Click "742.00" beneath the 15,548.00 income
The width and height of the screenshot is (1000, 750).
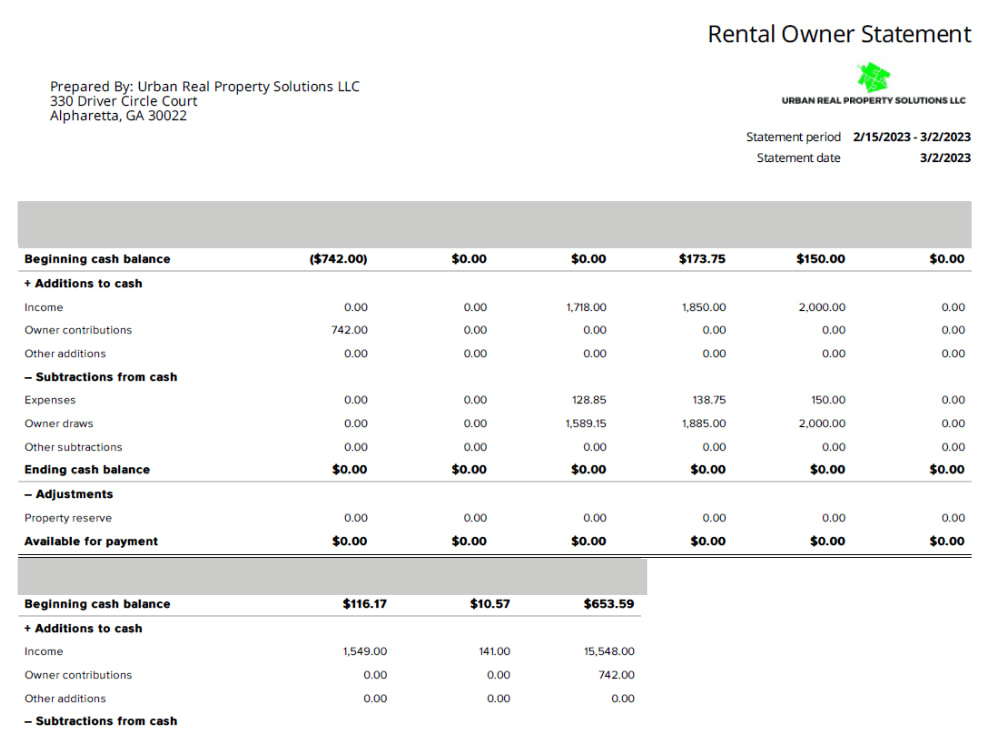pos(617,675)
